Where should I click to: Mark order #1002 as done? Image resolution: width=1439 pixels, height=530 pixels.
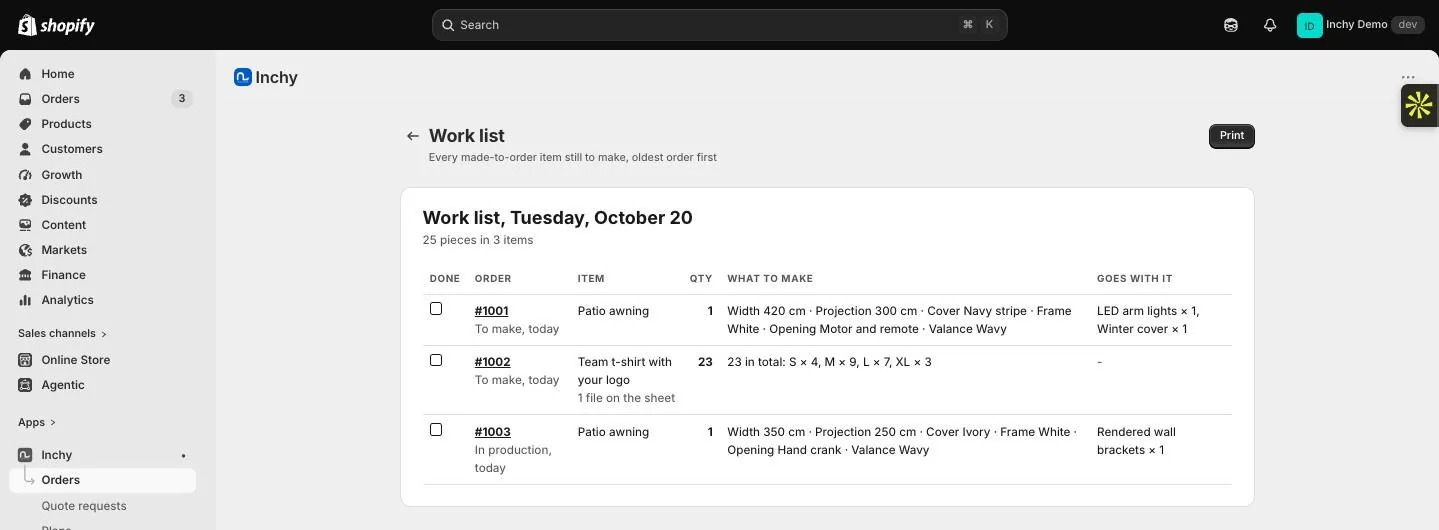coord(436,360)
